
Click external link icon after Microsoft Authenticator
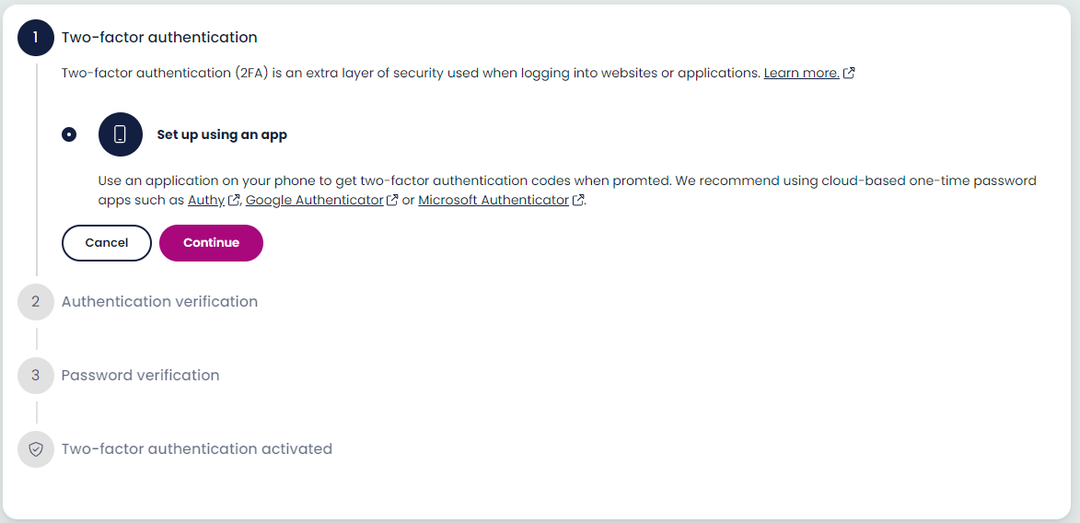click(578, 200)
